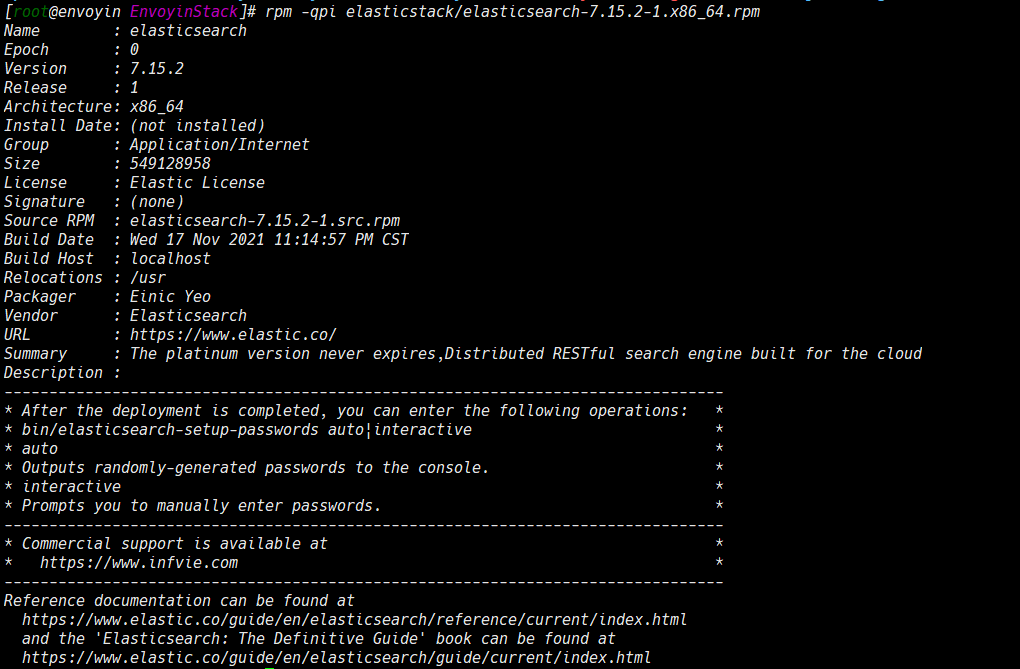Click the Group value Application/Internet
Image resolution: width=1020 pixels, height=669 pixels.
point(219,144)
